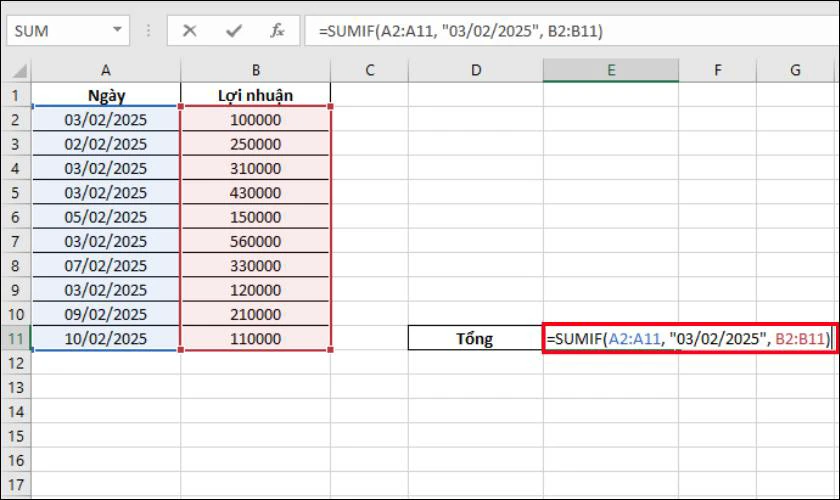Viewport: 840px width, 500px height.
Task: Click cell containing 07/02/2025
Action: coord(106,265)
